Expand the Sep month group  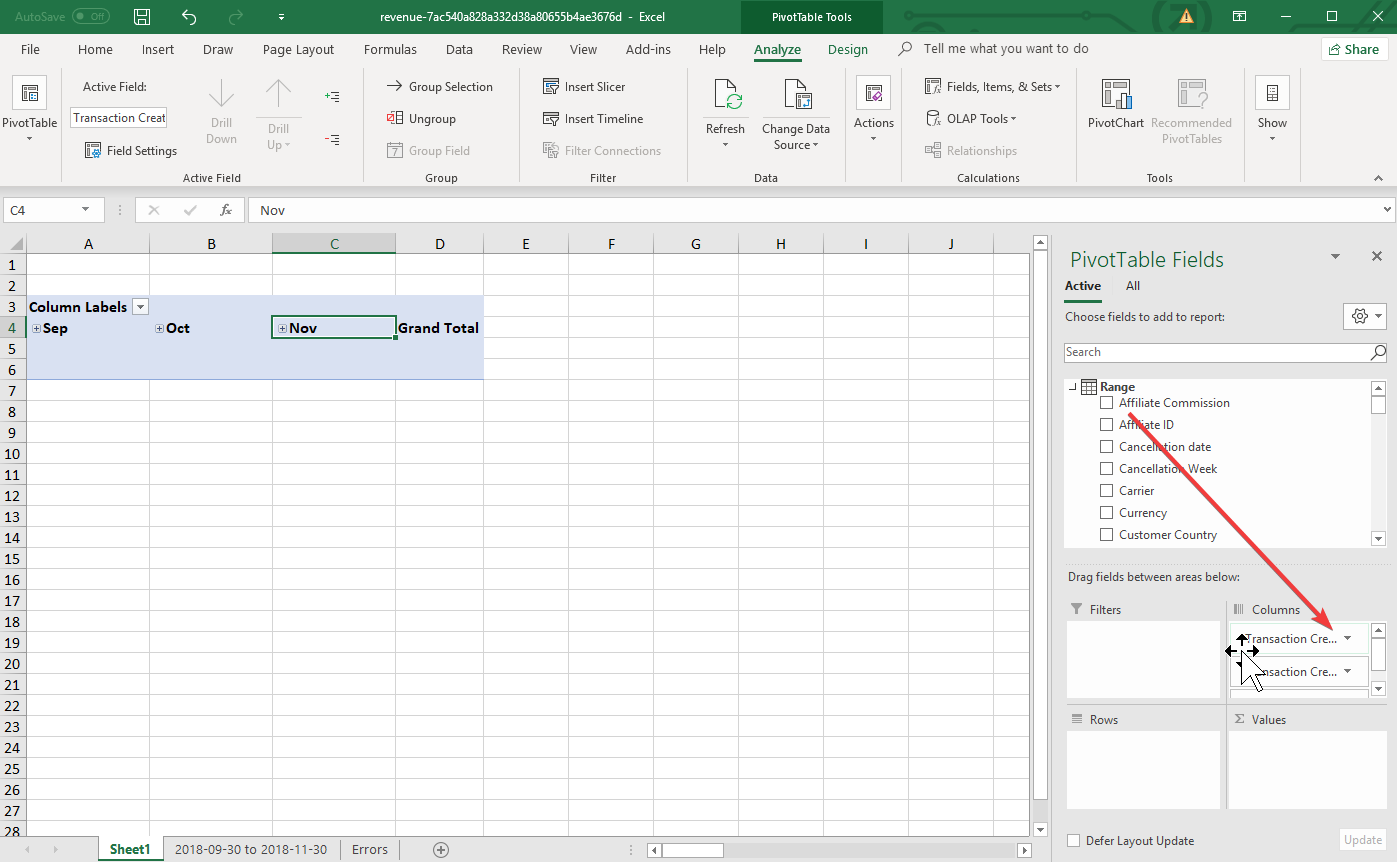click(36, 329)
